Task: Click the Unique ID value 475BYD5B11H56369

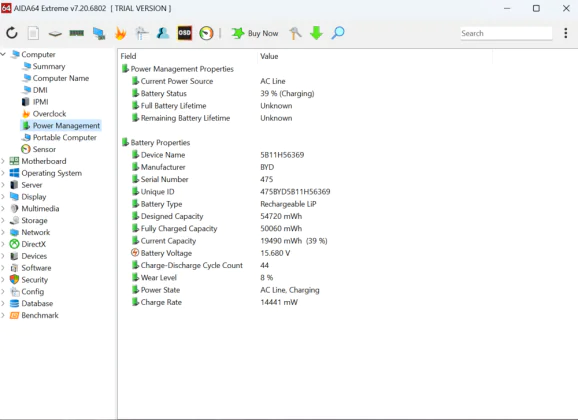Action: (295, 192)
